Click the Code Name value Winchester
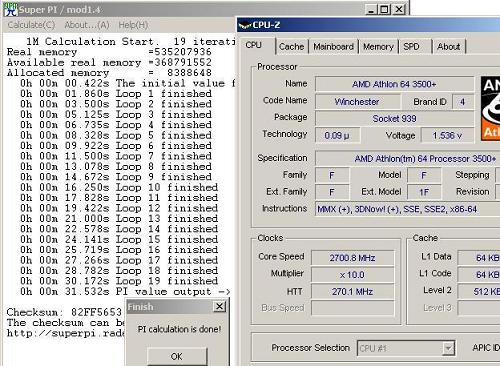Image resolution: width=500 pixels, height=366 pixels. pos(357,102)
